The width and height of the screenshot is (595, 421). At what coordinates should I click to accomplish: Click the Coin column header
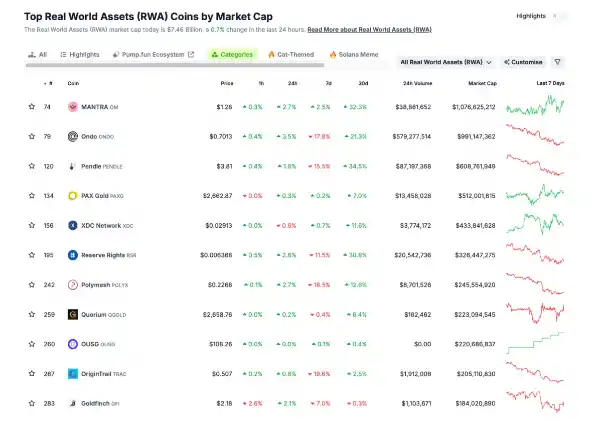[73, 83]
